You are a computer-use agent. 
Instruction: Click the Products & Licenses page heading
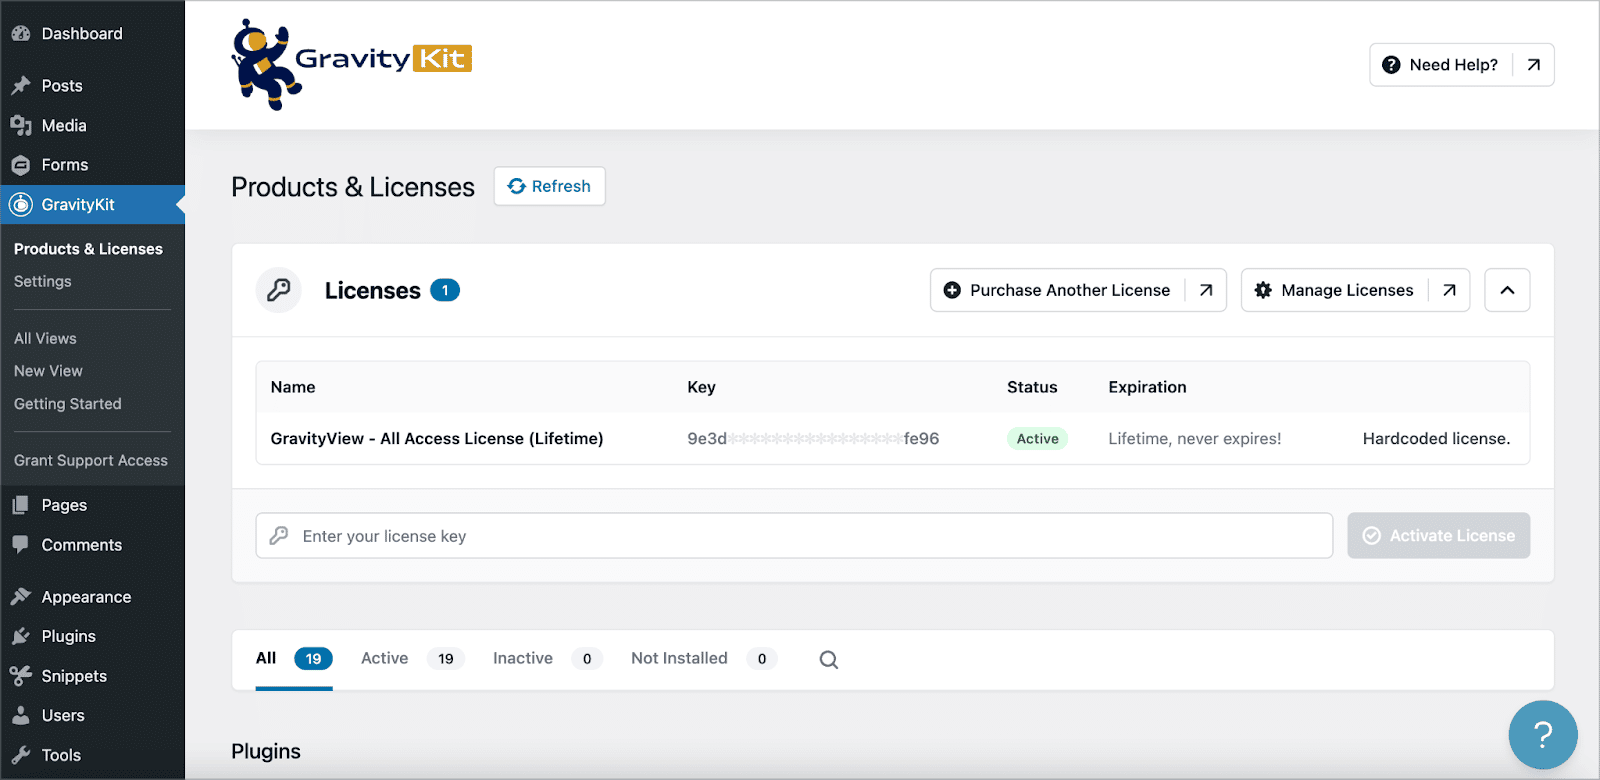coord(353,187)
